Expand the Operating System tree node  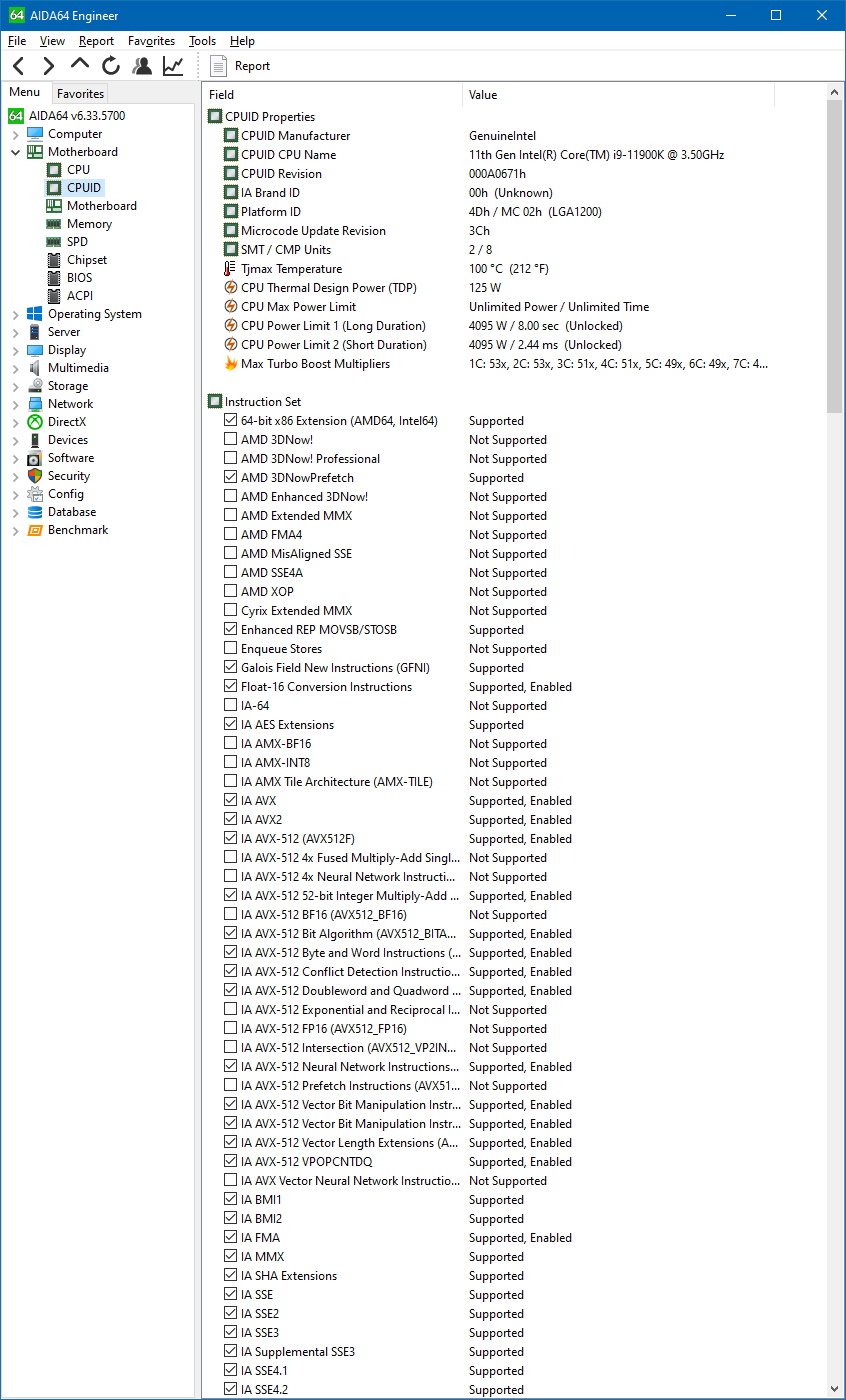click(x=15, y=314)
